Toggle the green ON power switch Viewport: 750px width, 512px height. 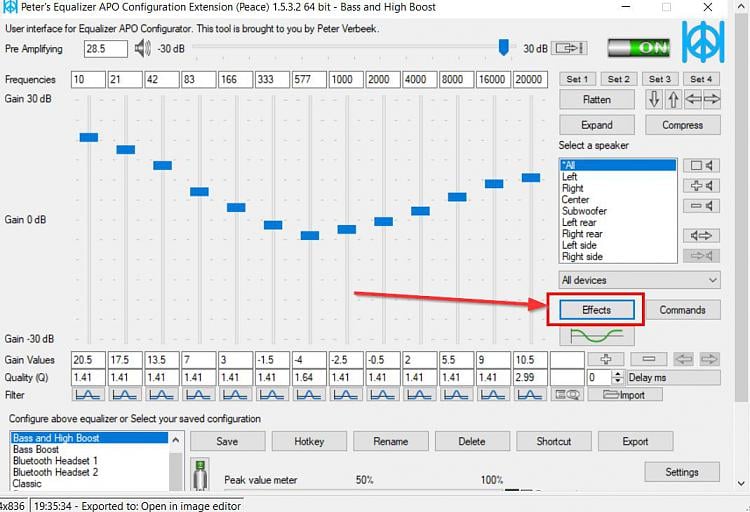pos(639,48)
